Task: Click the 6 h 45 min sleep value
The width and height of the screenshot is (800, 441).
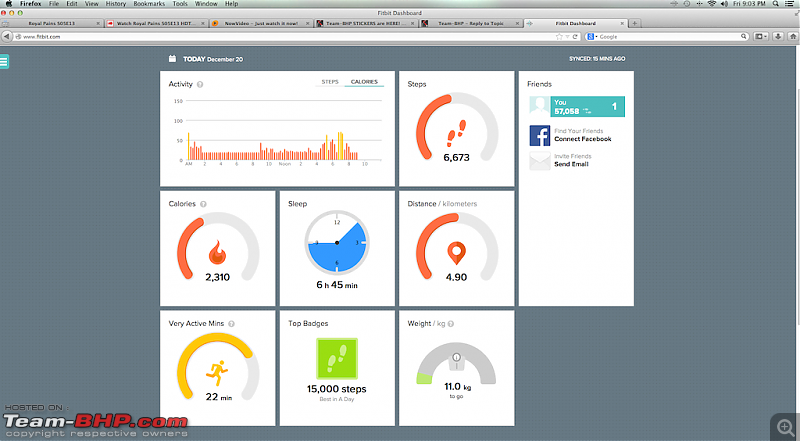Action: click(x=337, y=285)
